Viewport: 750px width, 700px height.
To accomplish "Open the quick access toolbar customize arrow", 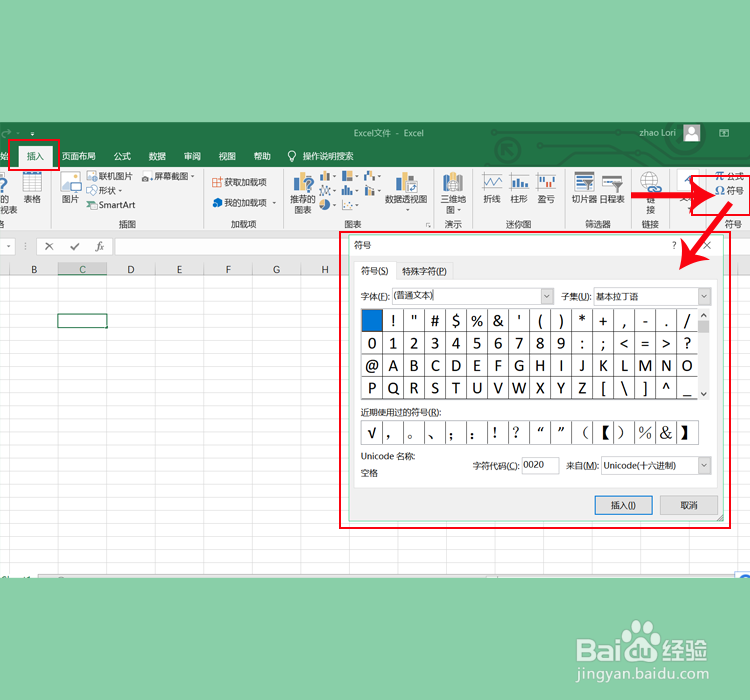I will point(32,133).
